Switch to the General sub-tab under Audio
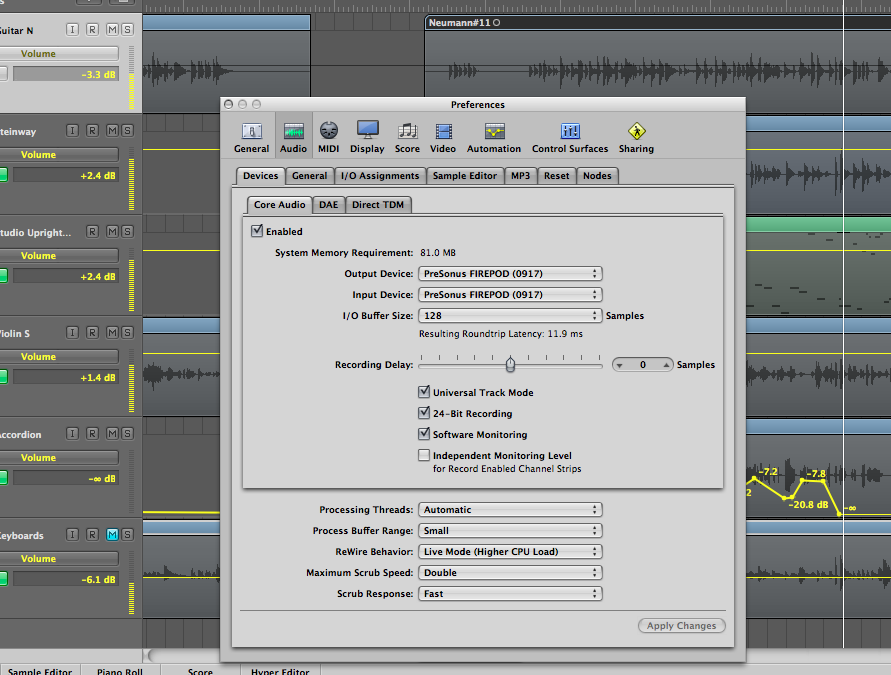This screenshot has width=891, height=675. click(310, 176)
